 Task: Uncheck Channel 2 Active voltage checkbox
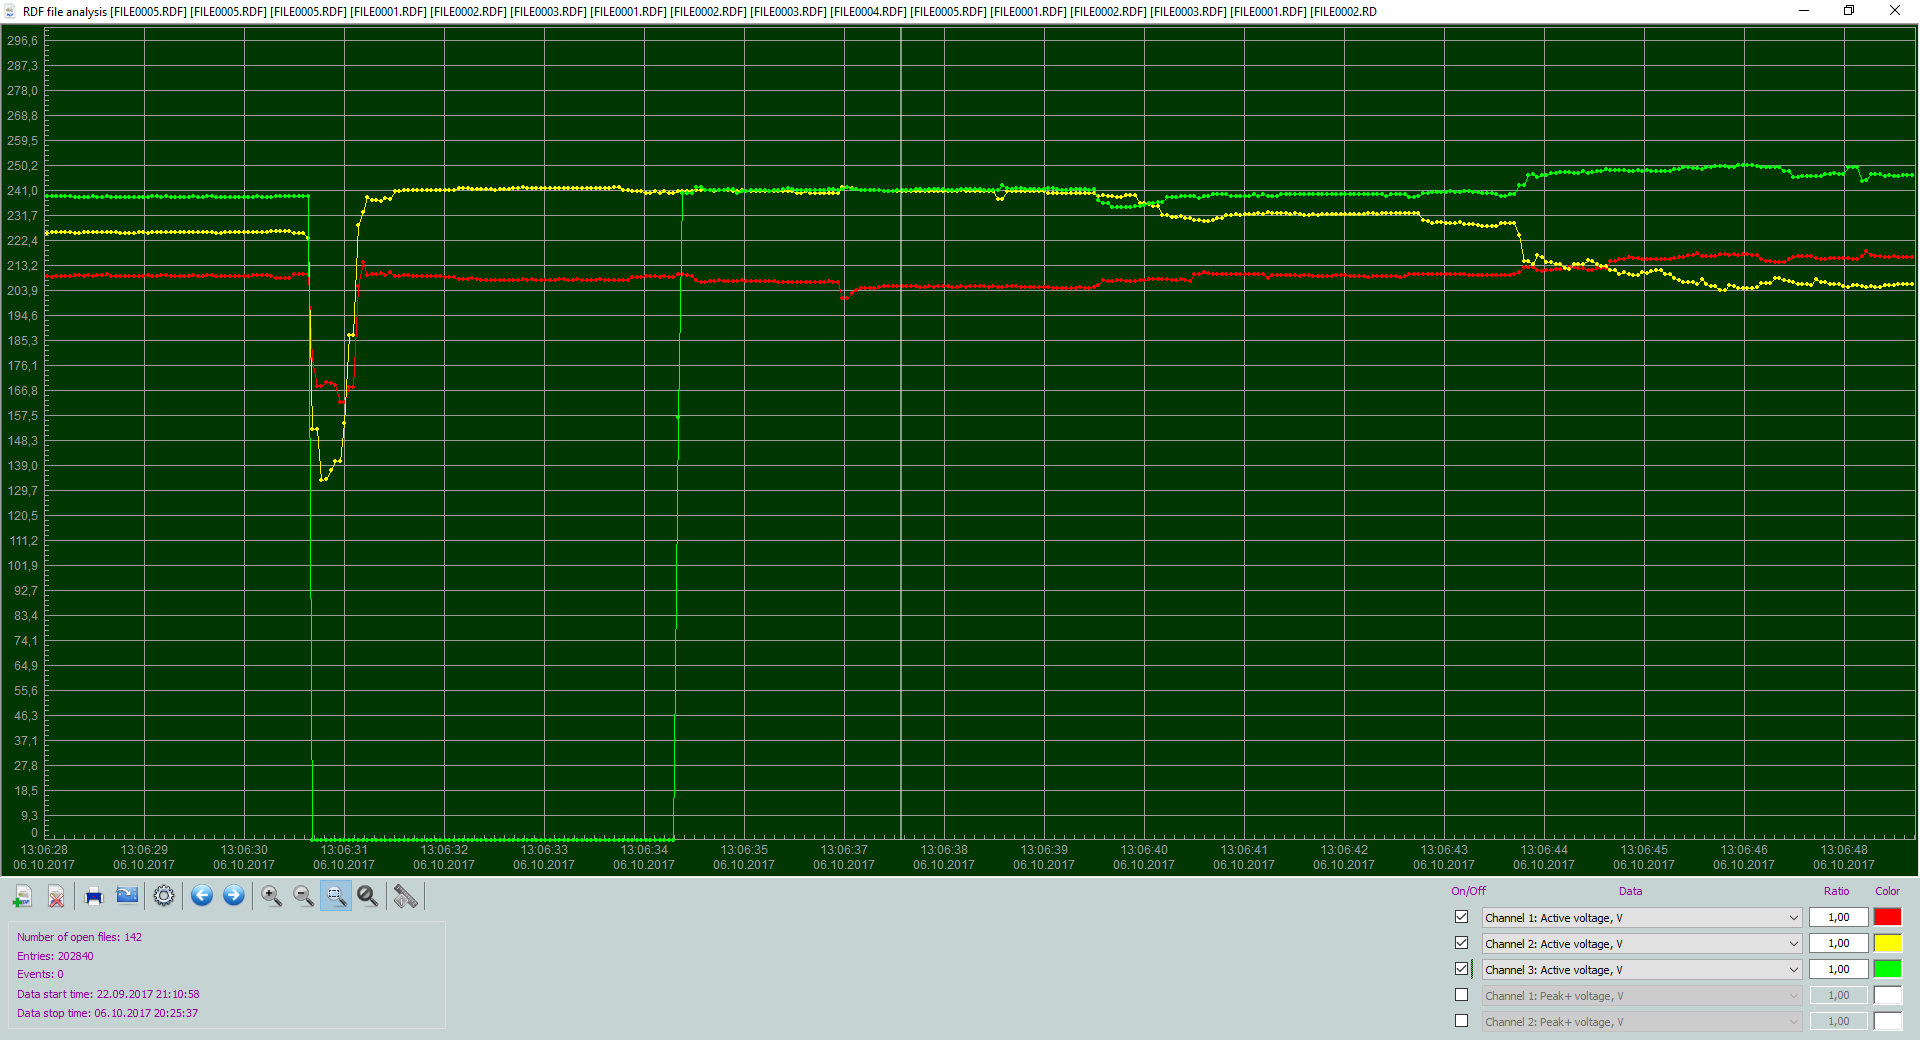[x=1462, y=943]
